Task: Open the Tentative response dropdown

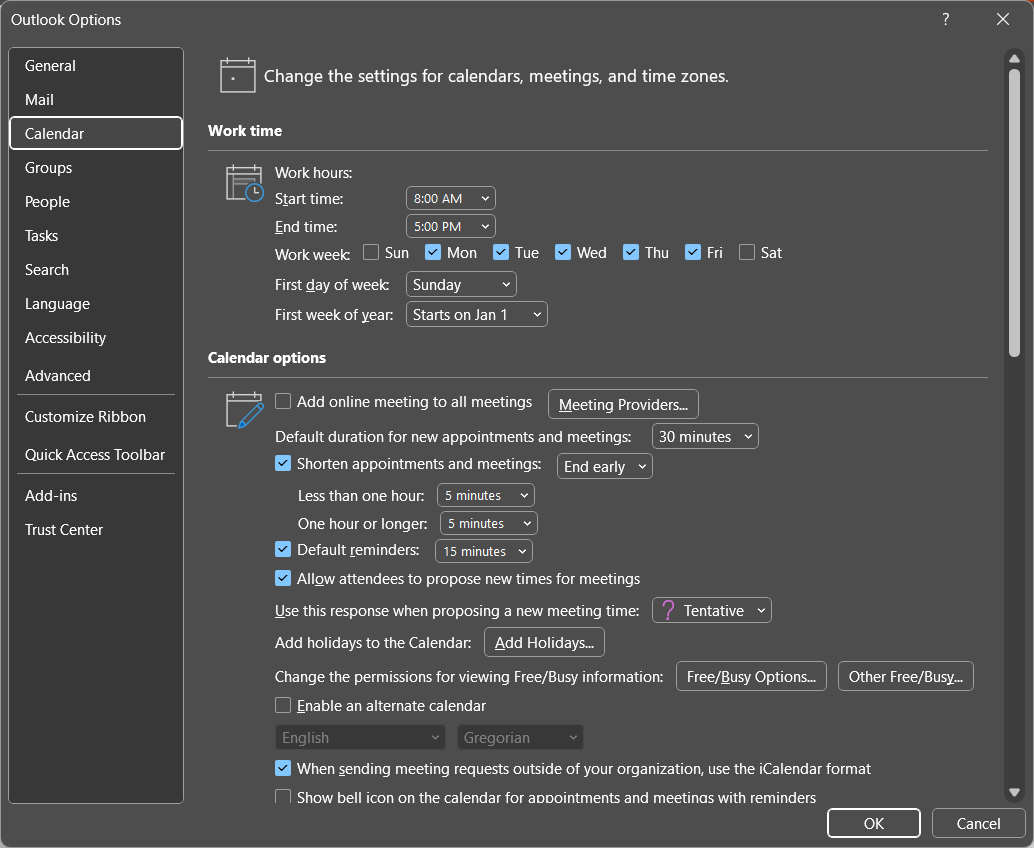Action: pos(712,610)
